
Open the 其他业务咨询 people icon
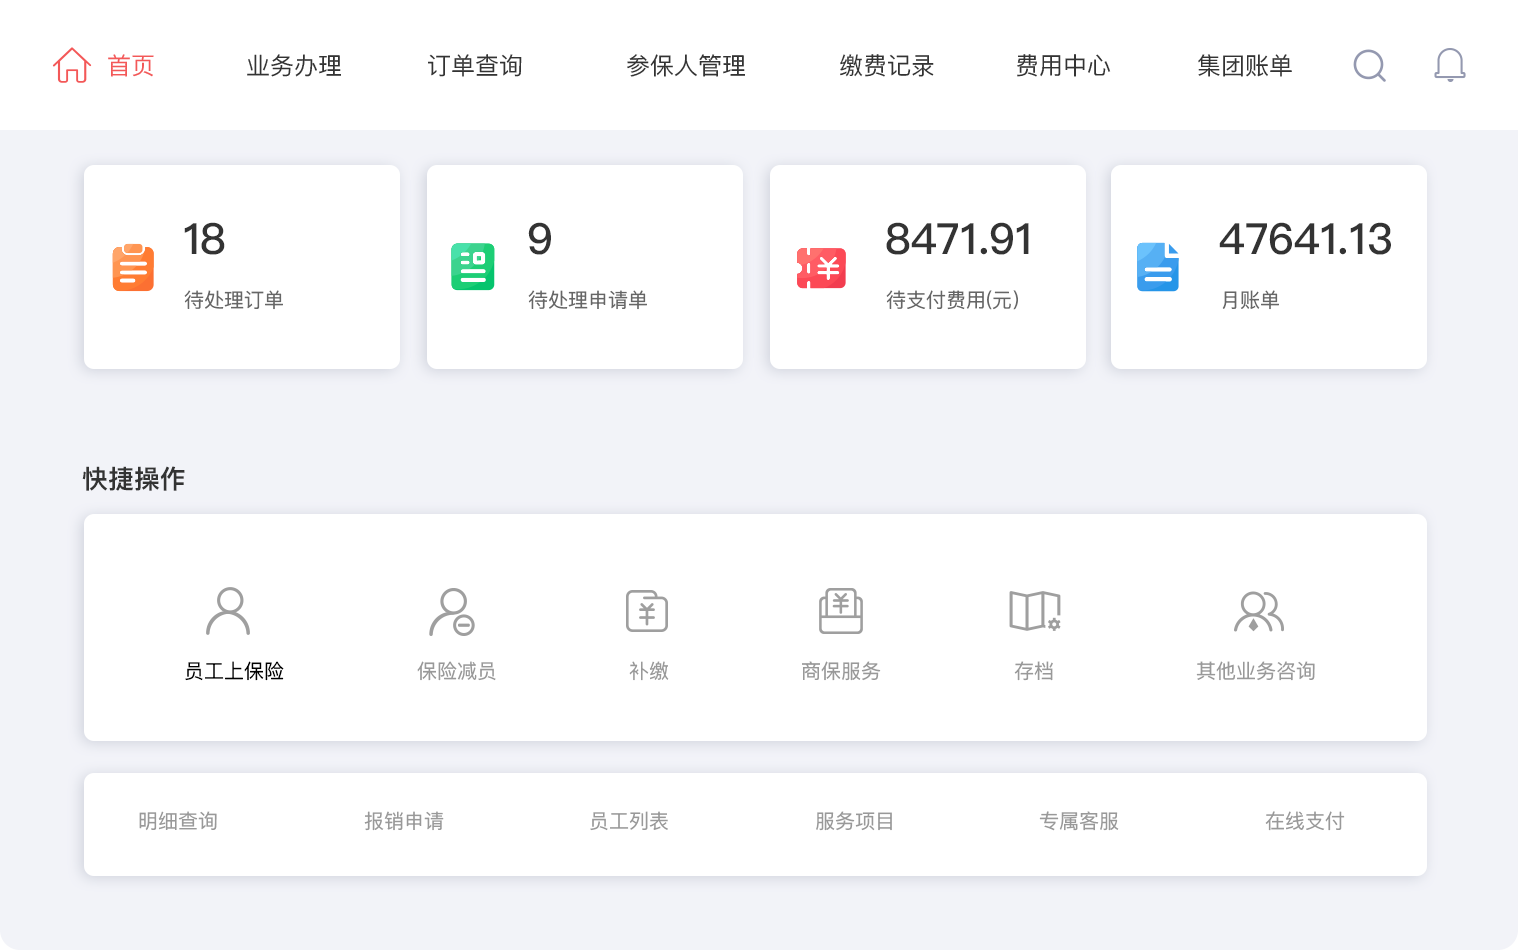[1258, 611]
